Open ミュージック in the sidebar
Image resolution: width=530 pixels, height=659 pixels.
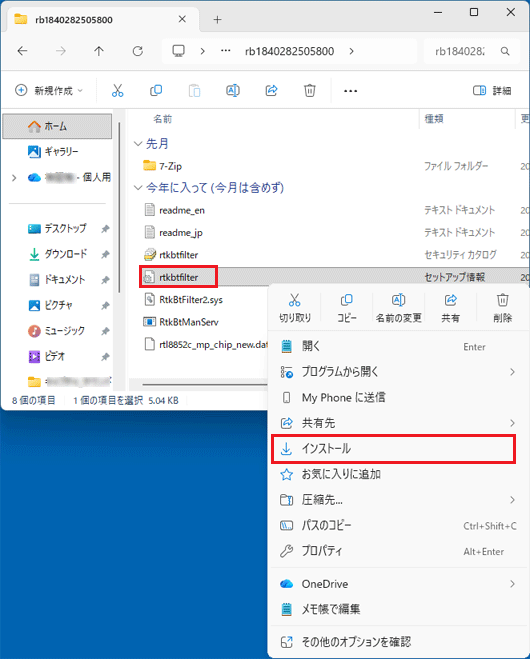[56, 331]
